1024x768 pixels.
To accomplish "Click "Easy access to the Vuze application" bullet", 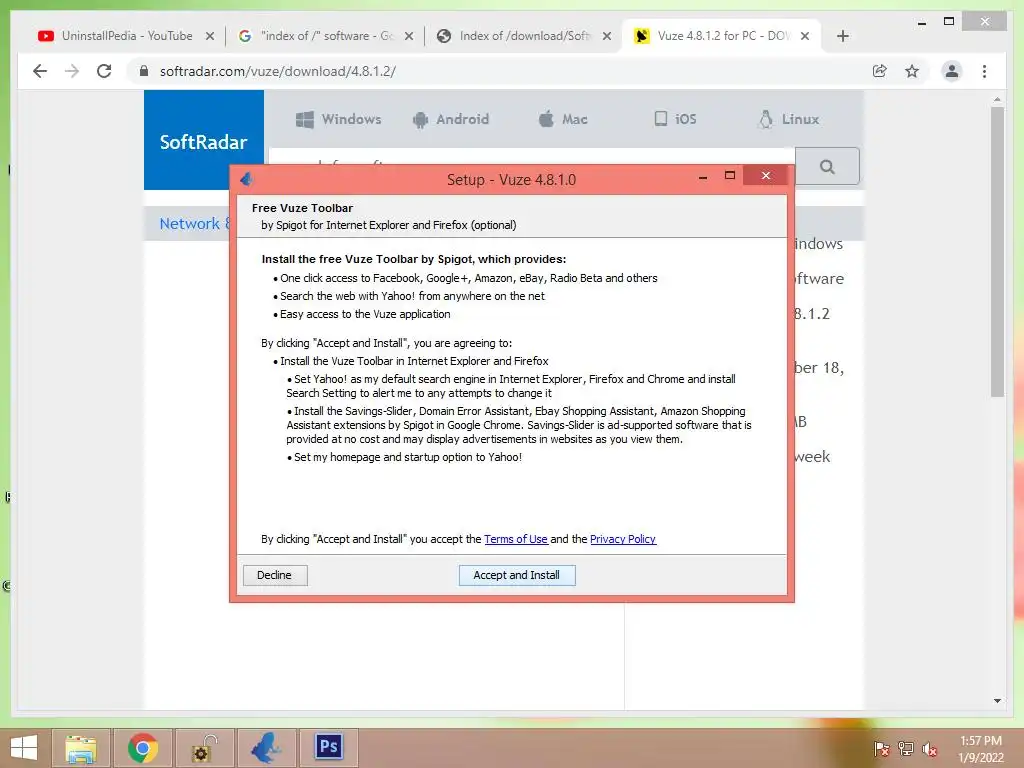I will [365, 314].
